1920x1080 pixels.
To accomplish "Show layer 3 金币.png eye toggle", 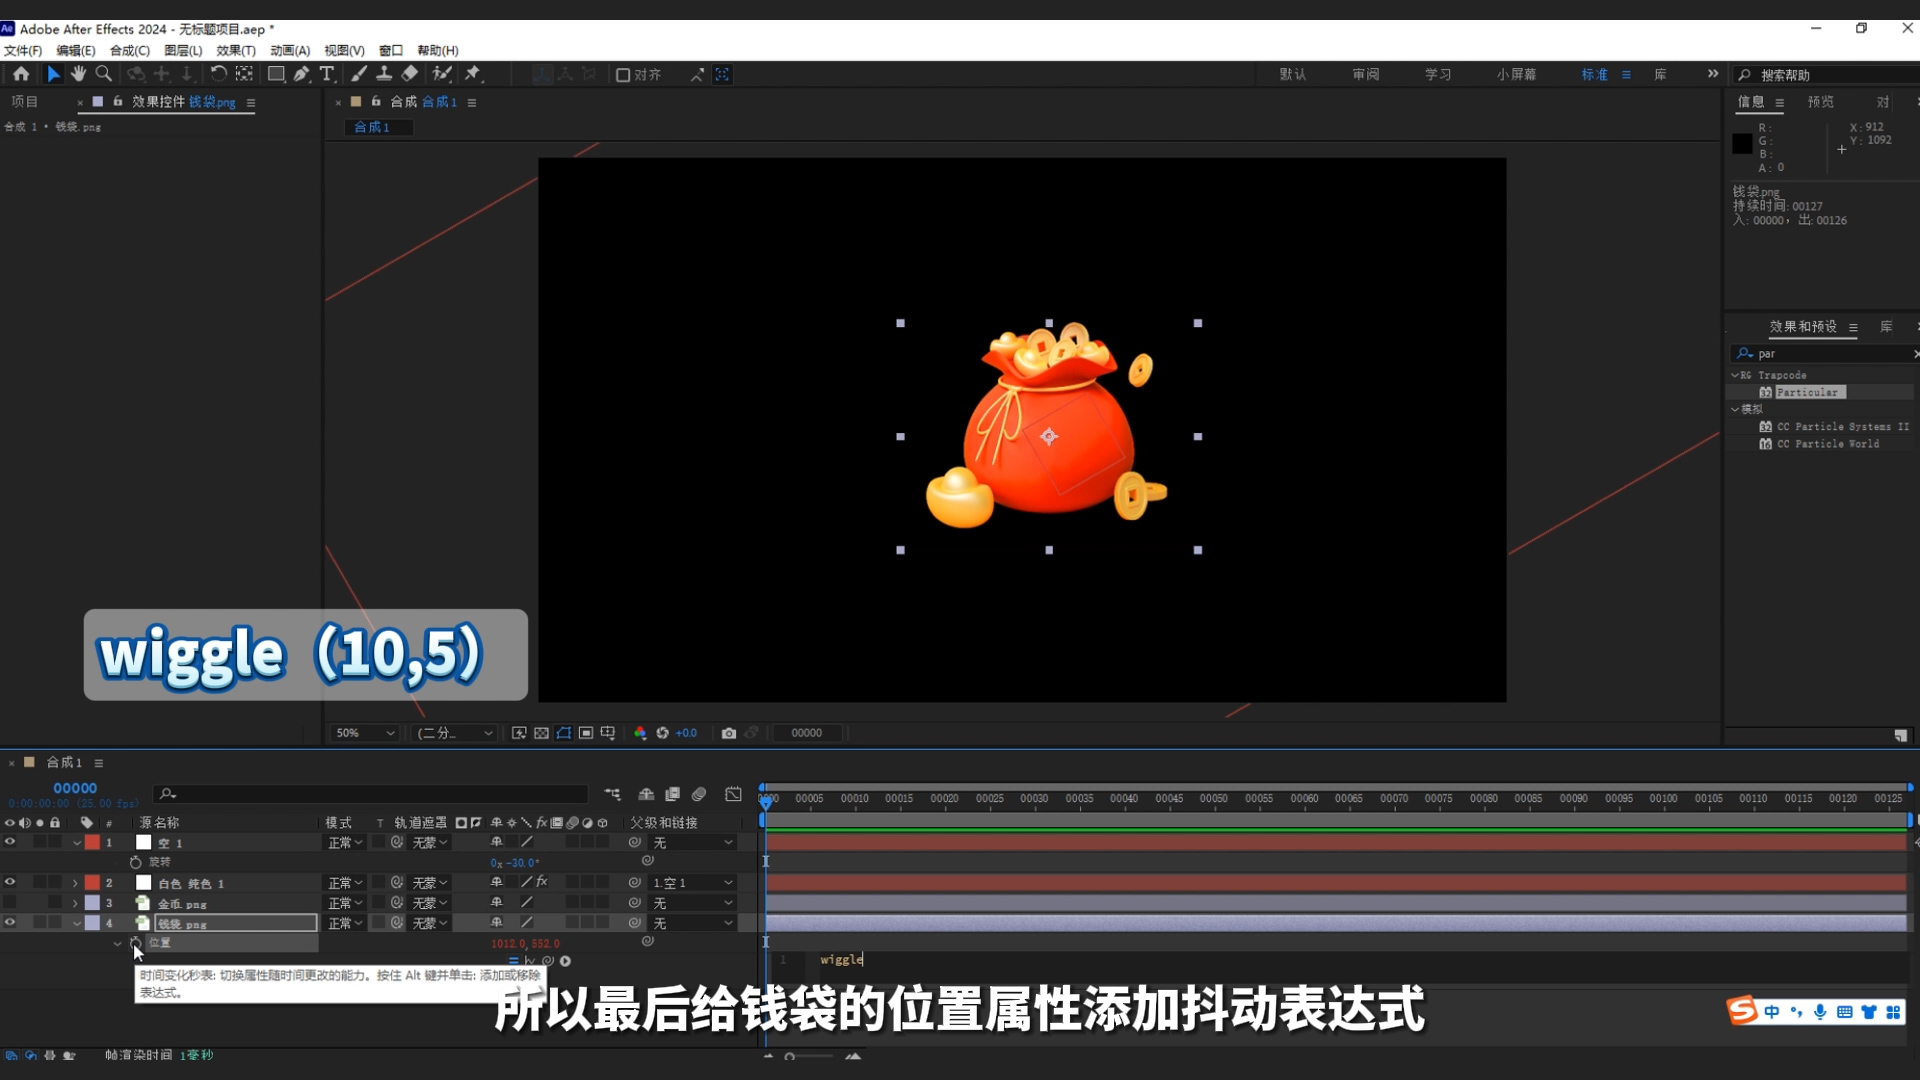I will pos(10,903).
